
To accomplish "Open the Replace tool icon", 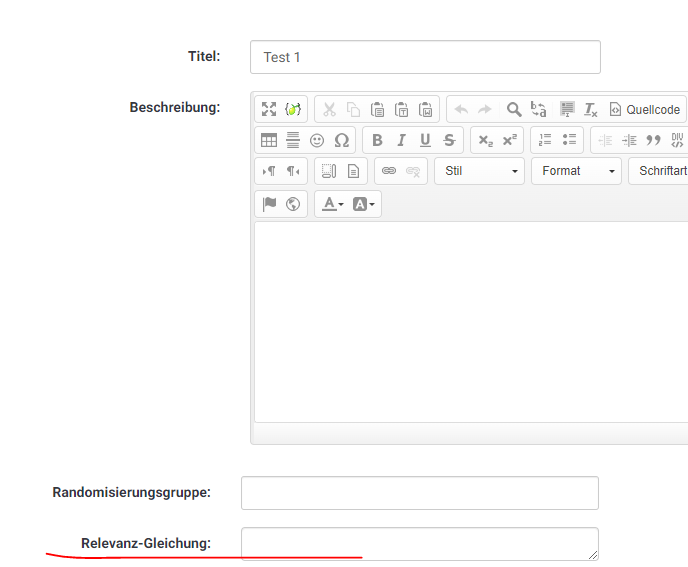I will 538,109.
